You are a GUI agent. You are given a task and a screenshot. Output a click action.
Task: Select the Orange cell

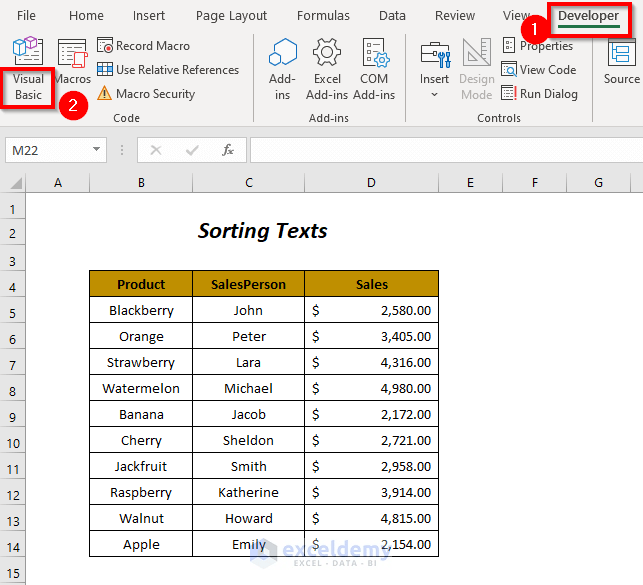[141, 336]
